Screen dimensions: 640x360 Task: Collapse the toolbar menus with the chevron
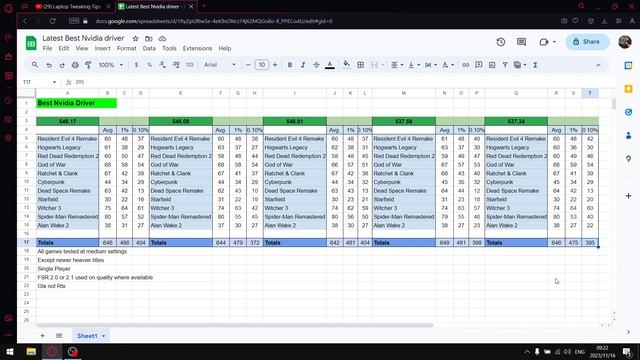[x=598, y=65]
